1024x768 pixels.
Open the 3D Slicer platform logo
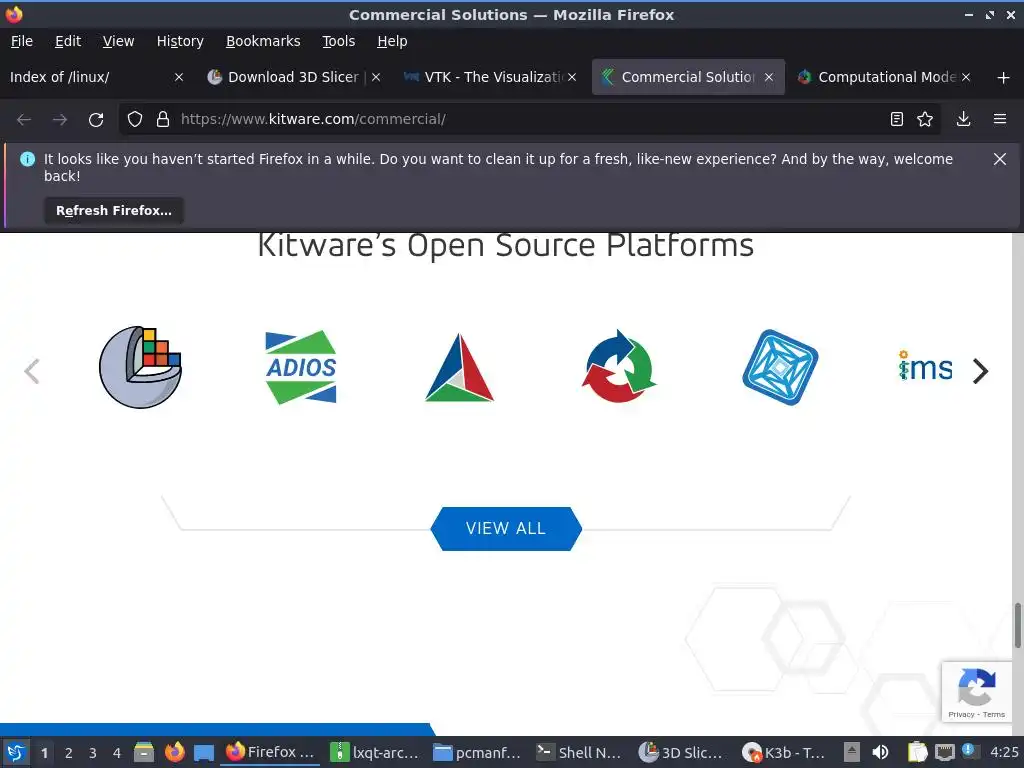point(140,368)
